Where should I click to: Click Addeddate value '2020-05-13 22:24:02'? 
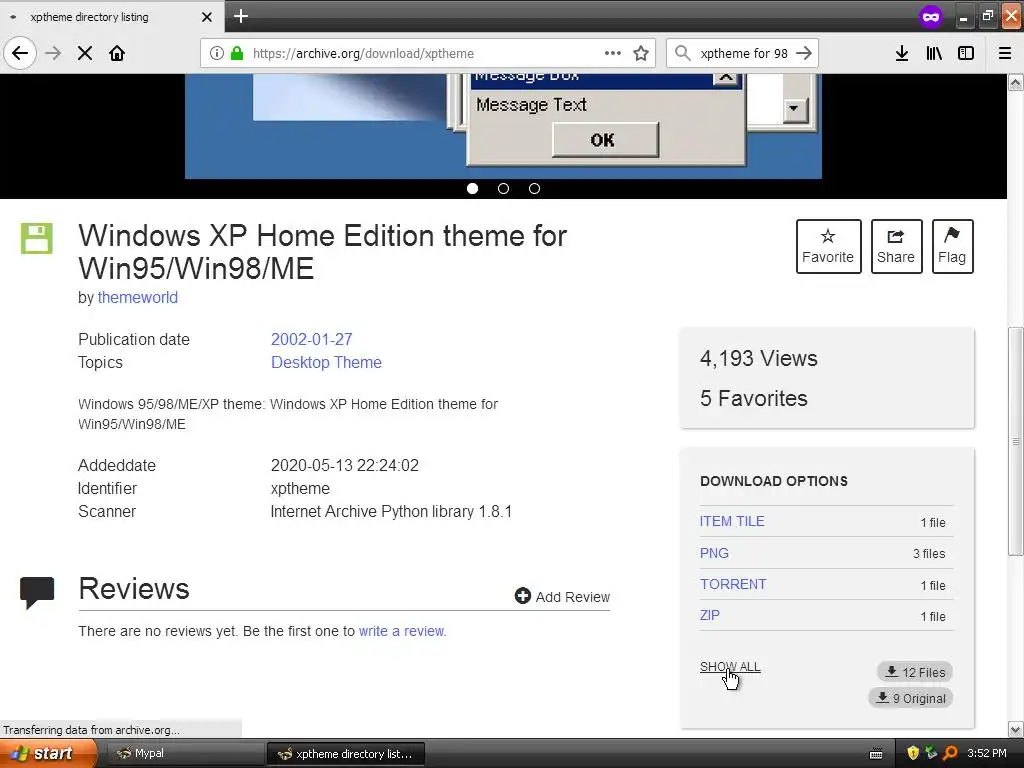pos(345,466)
